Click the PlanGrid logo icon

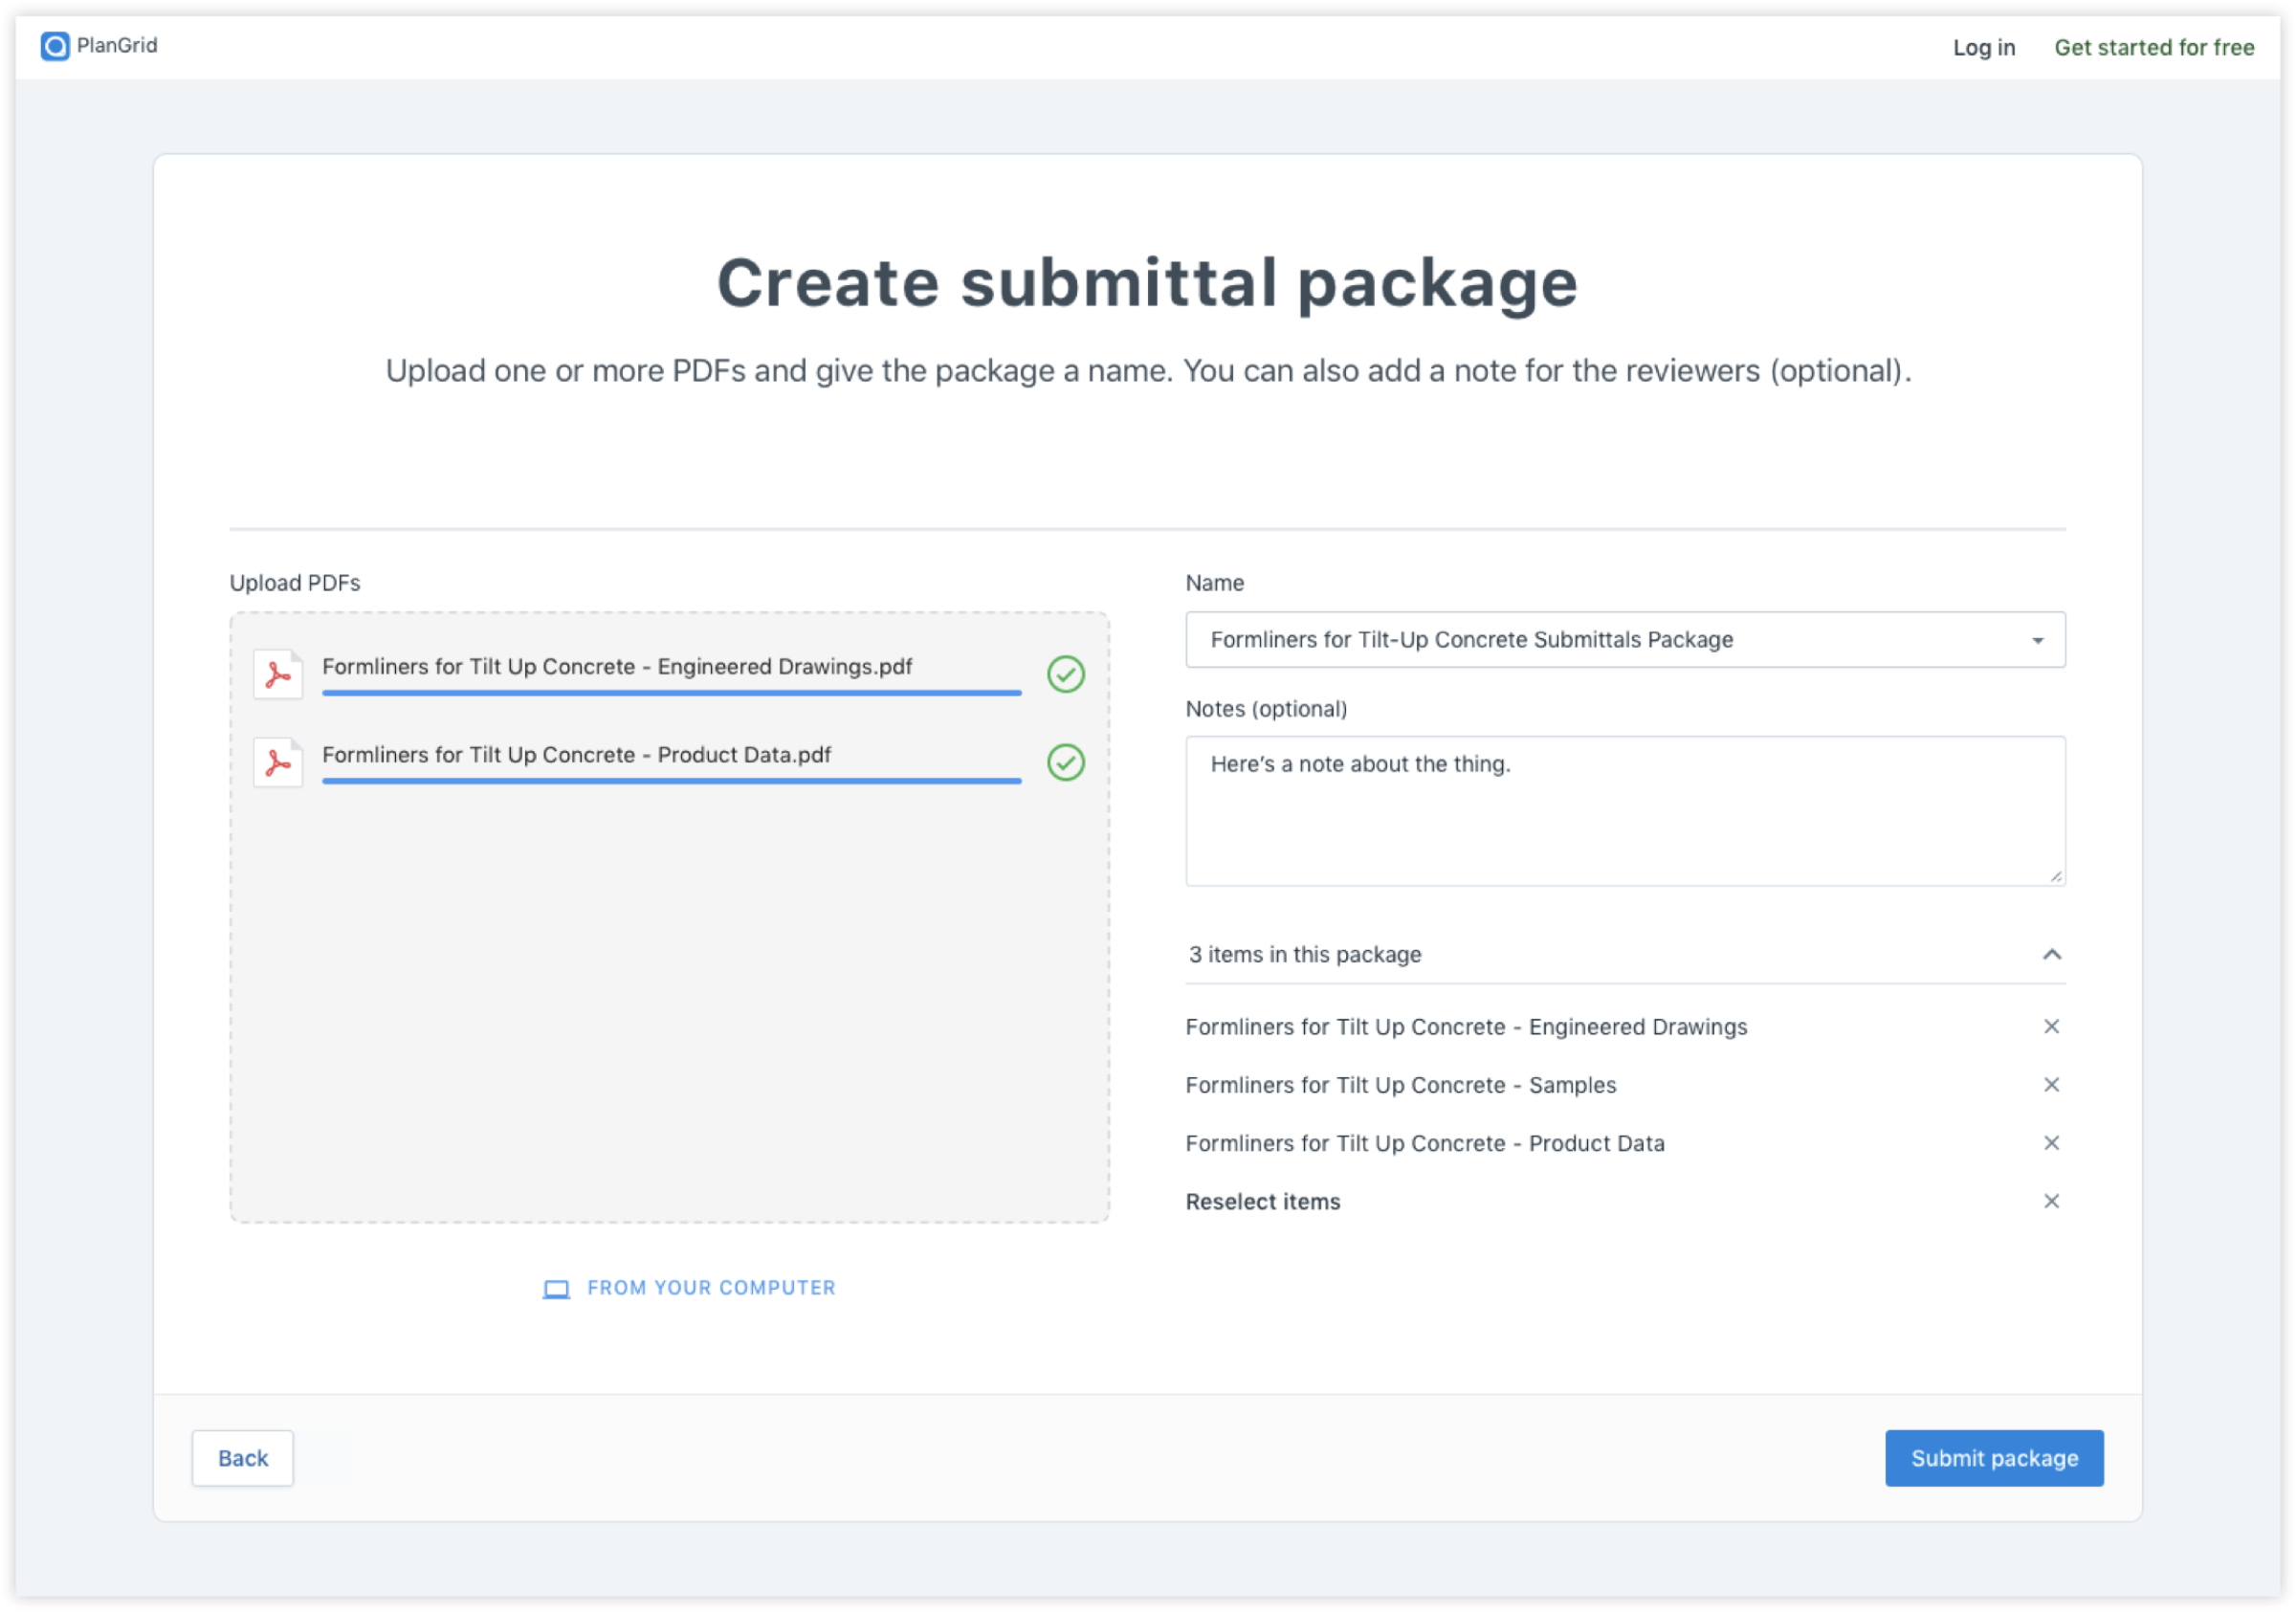55,45
